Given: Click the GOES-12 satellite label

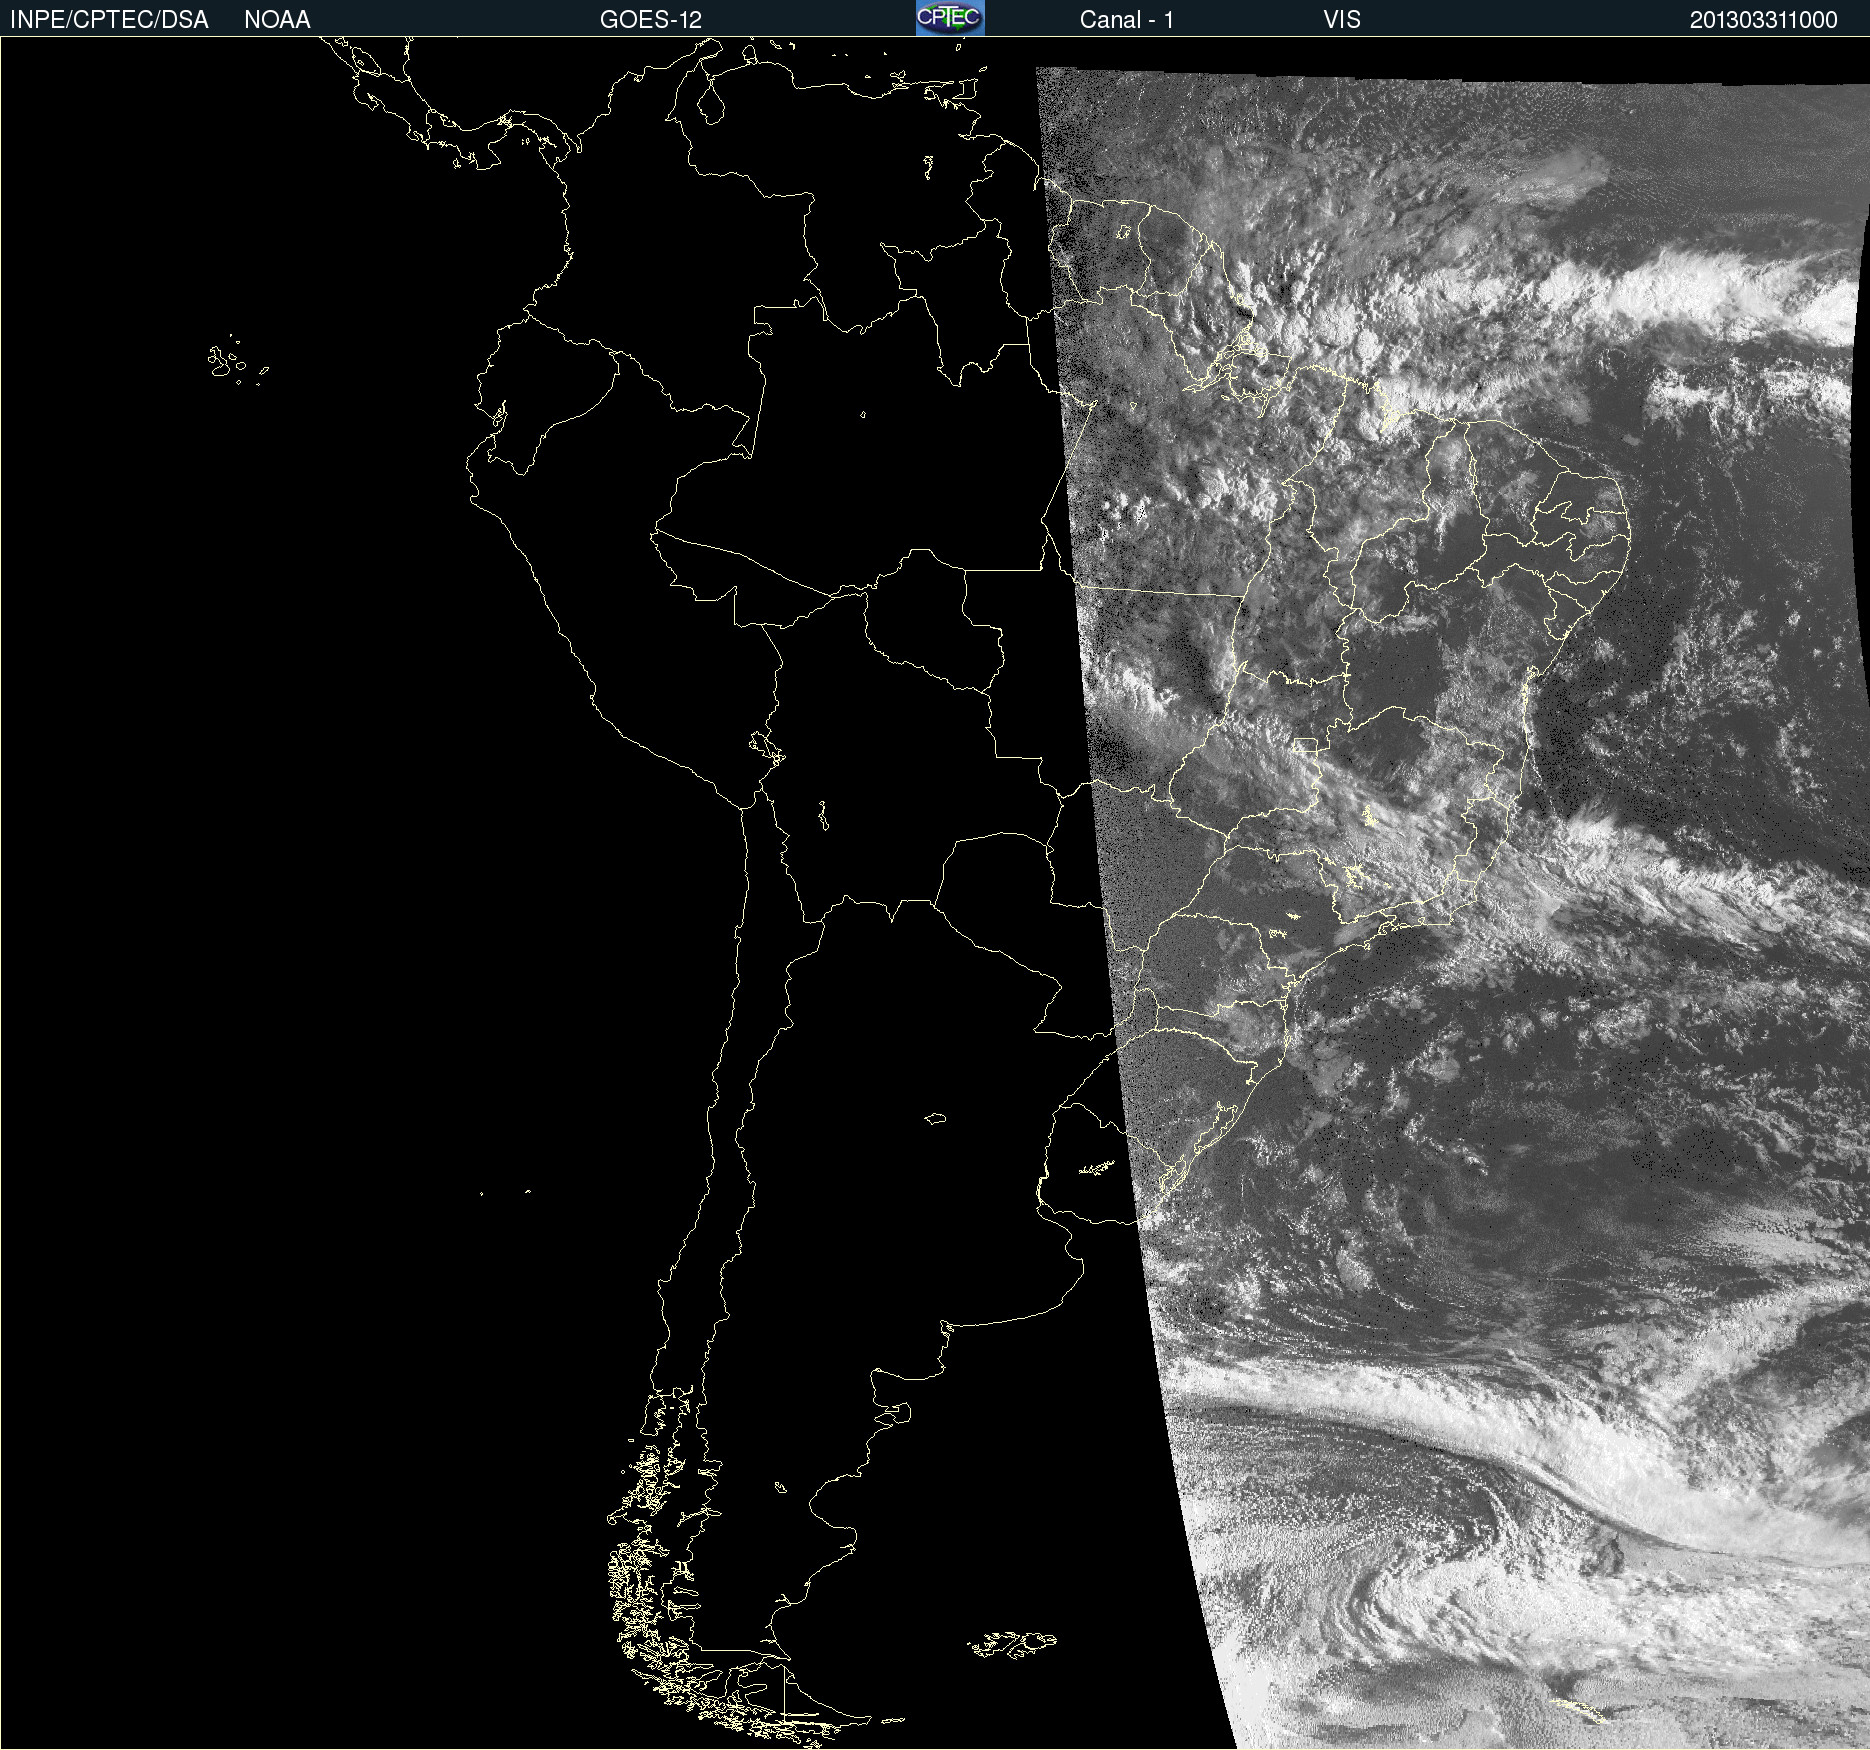Looking at the screenshot, I should click(651, 20).
